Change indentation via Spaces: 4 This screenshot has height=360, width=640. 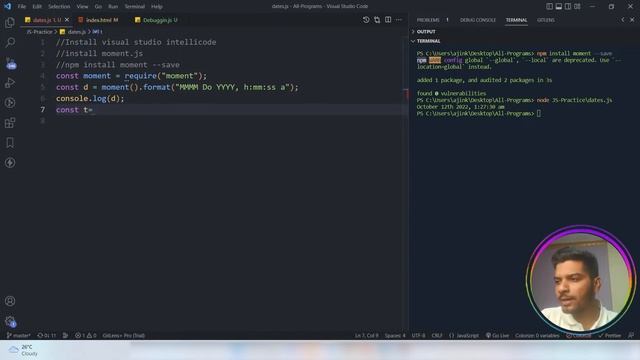click(x=395, y=335)
